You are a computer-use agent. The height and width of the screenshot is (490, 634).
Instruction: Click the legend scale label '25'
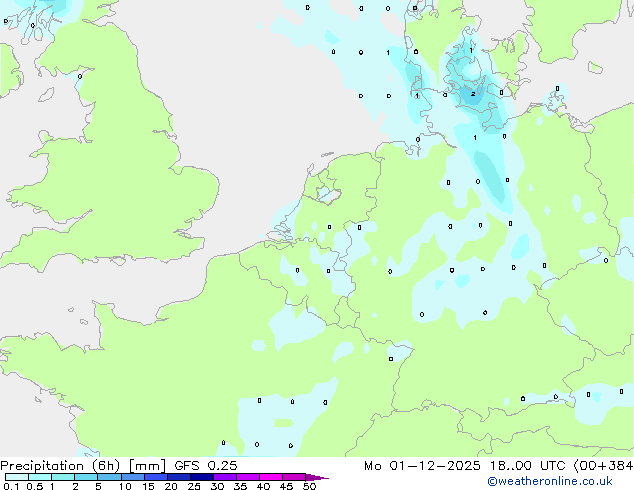(194, 486)
